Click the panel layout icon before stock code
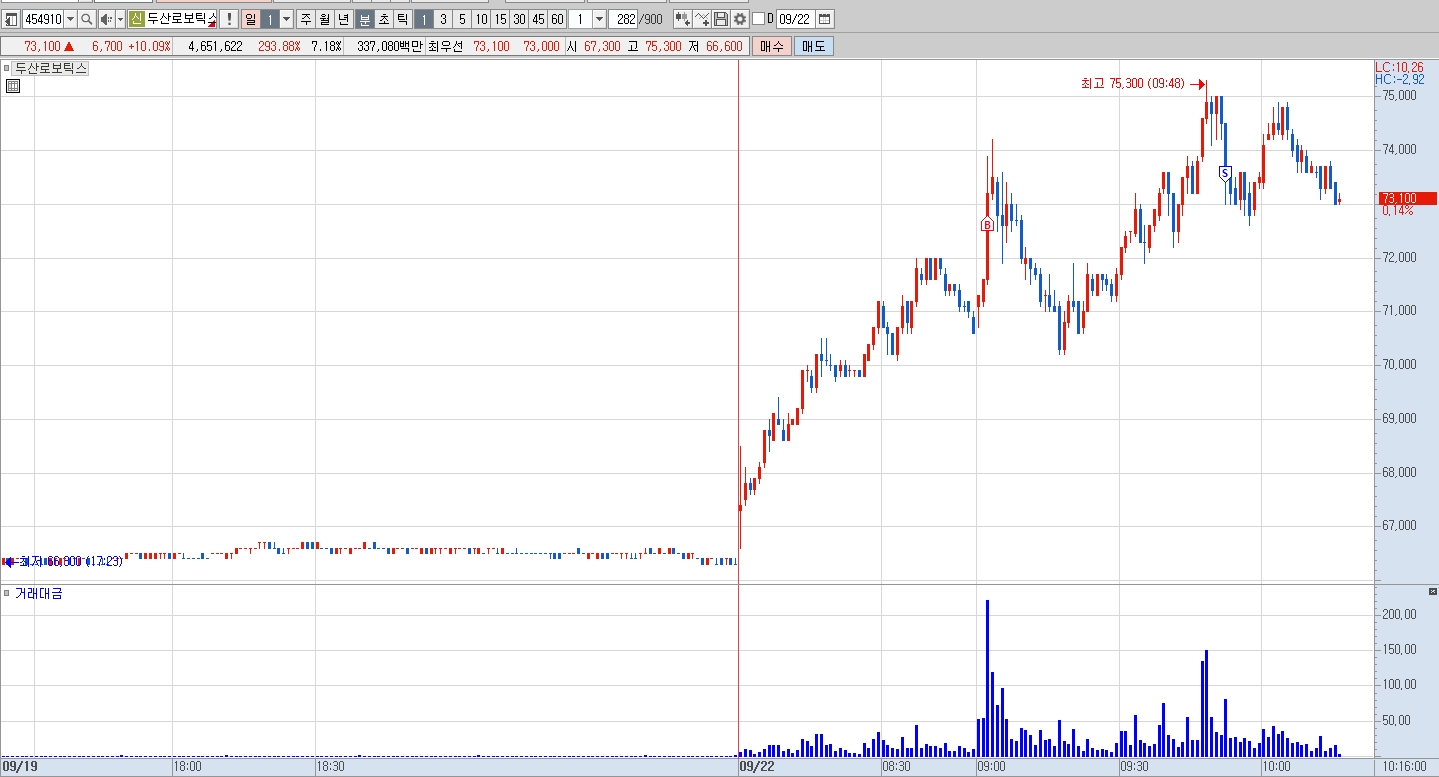Image resolution: width=1439 pixels, height=777 pixels. tap(11, 19)
